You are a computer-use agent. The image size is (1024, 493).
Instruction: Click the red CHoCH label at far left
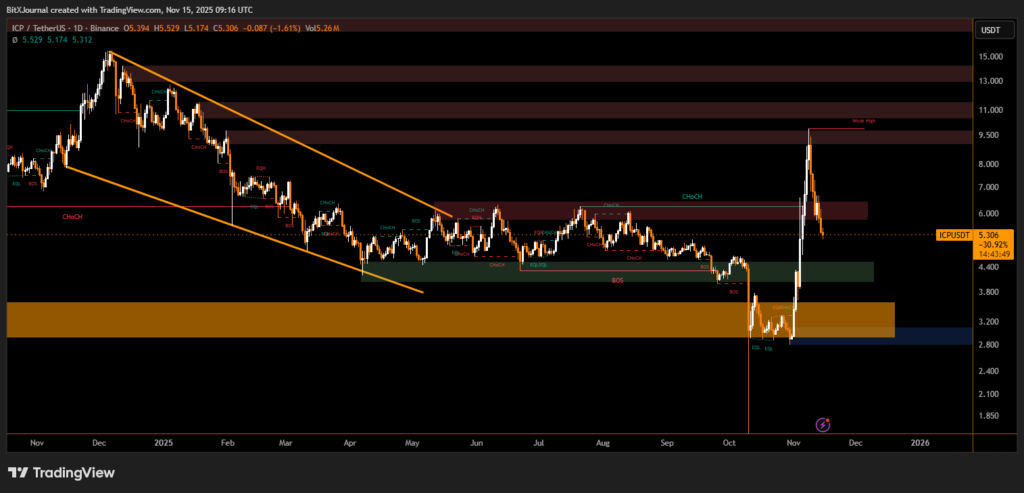[72, 216]
